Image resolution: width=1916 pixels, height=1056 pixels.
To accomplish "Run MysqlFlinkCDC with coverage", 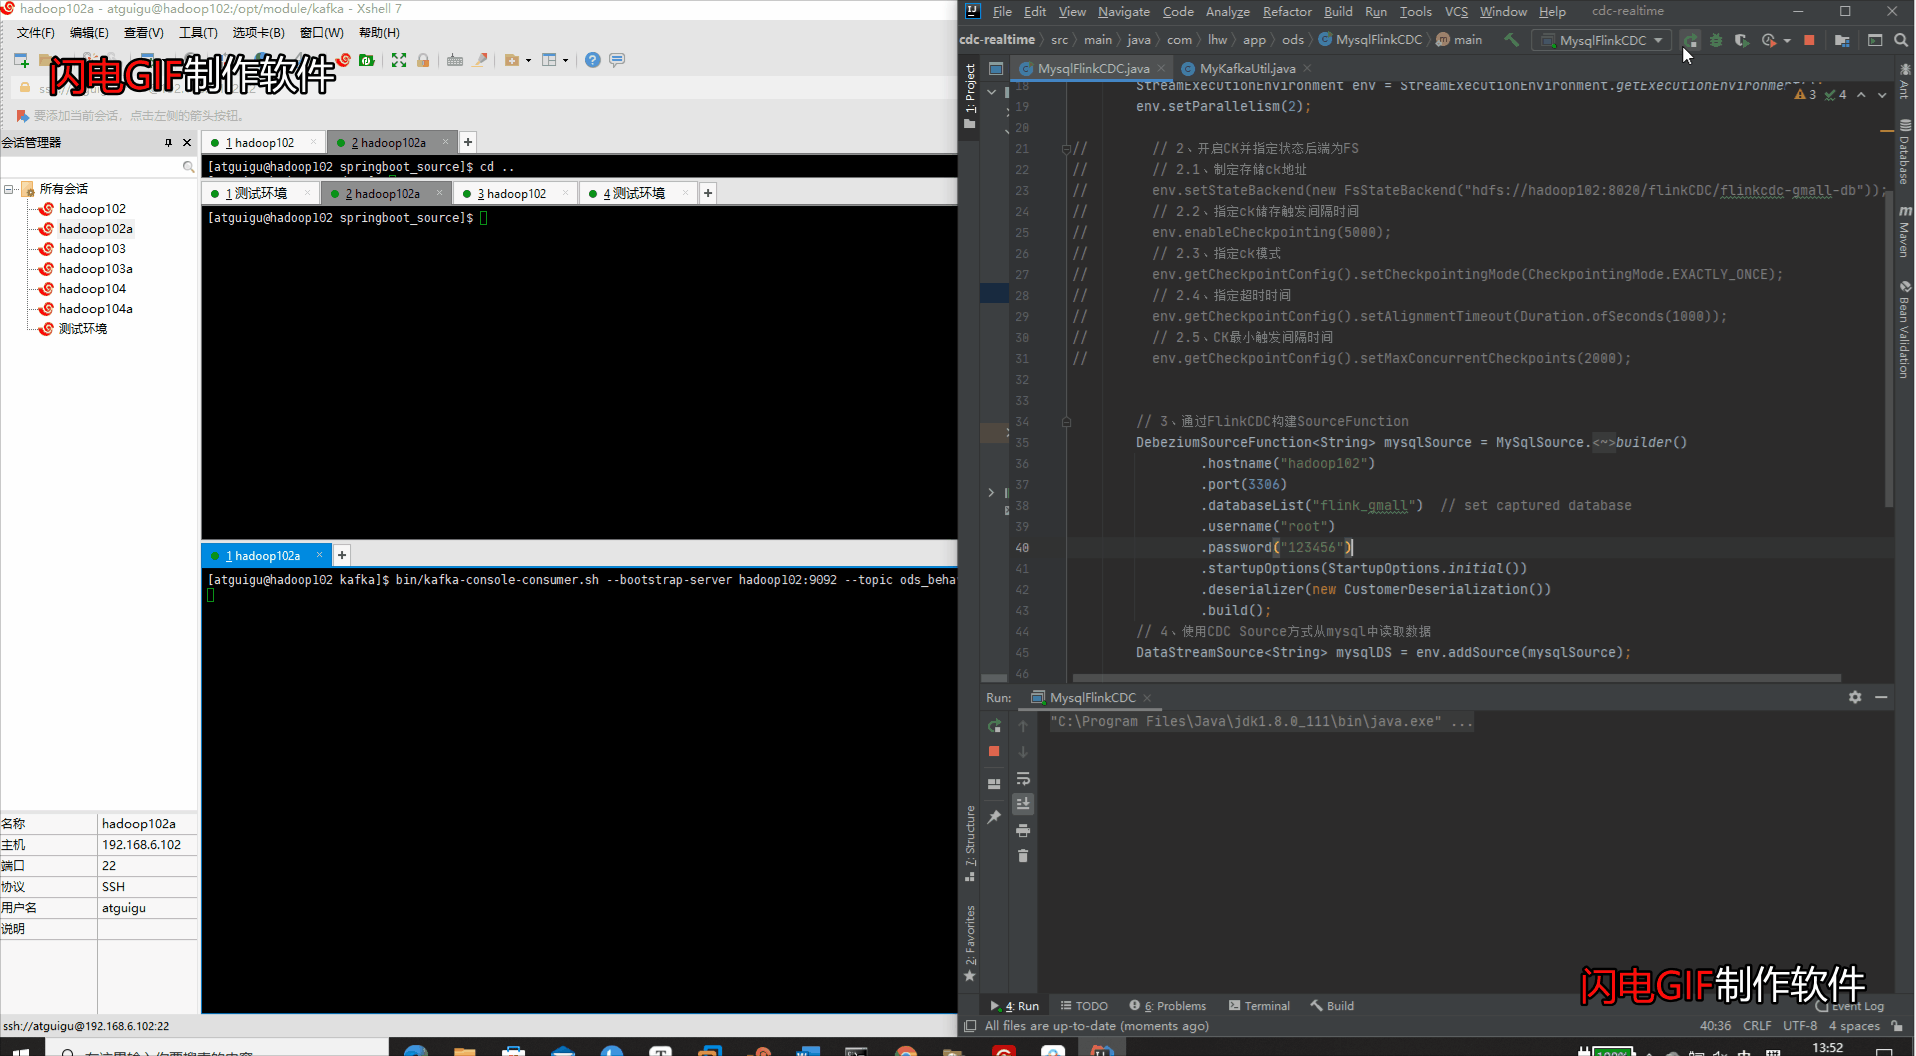I will pos(1742,40).
